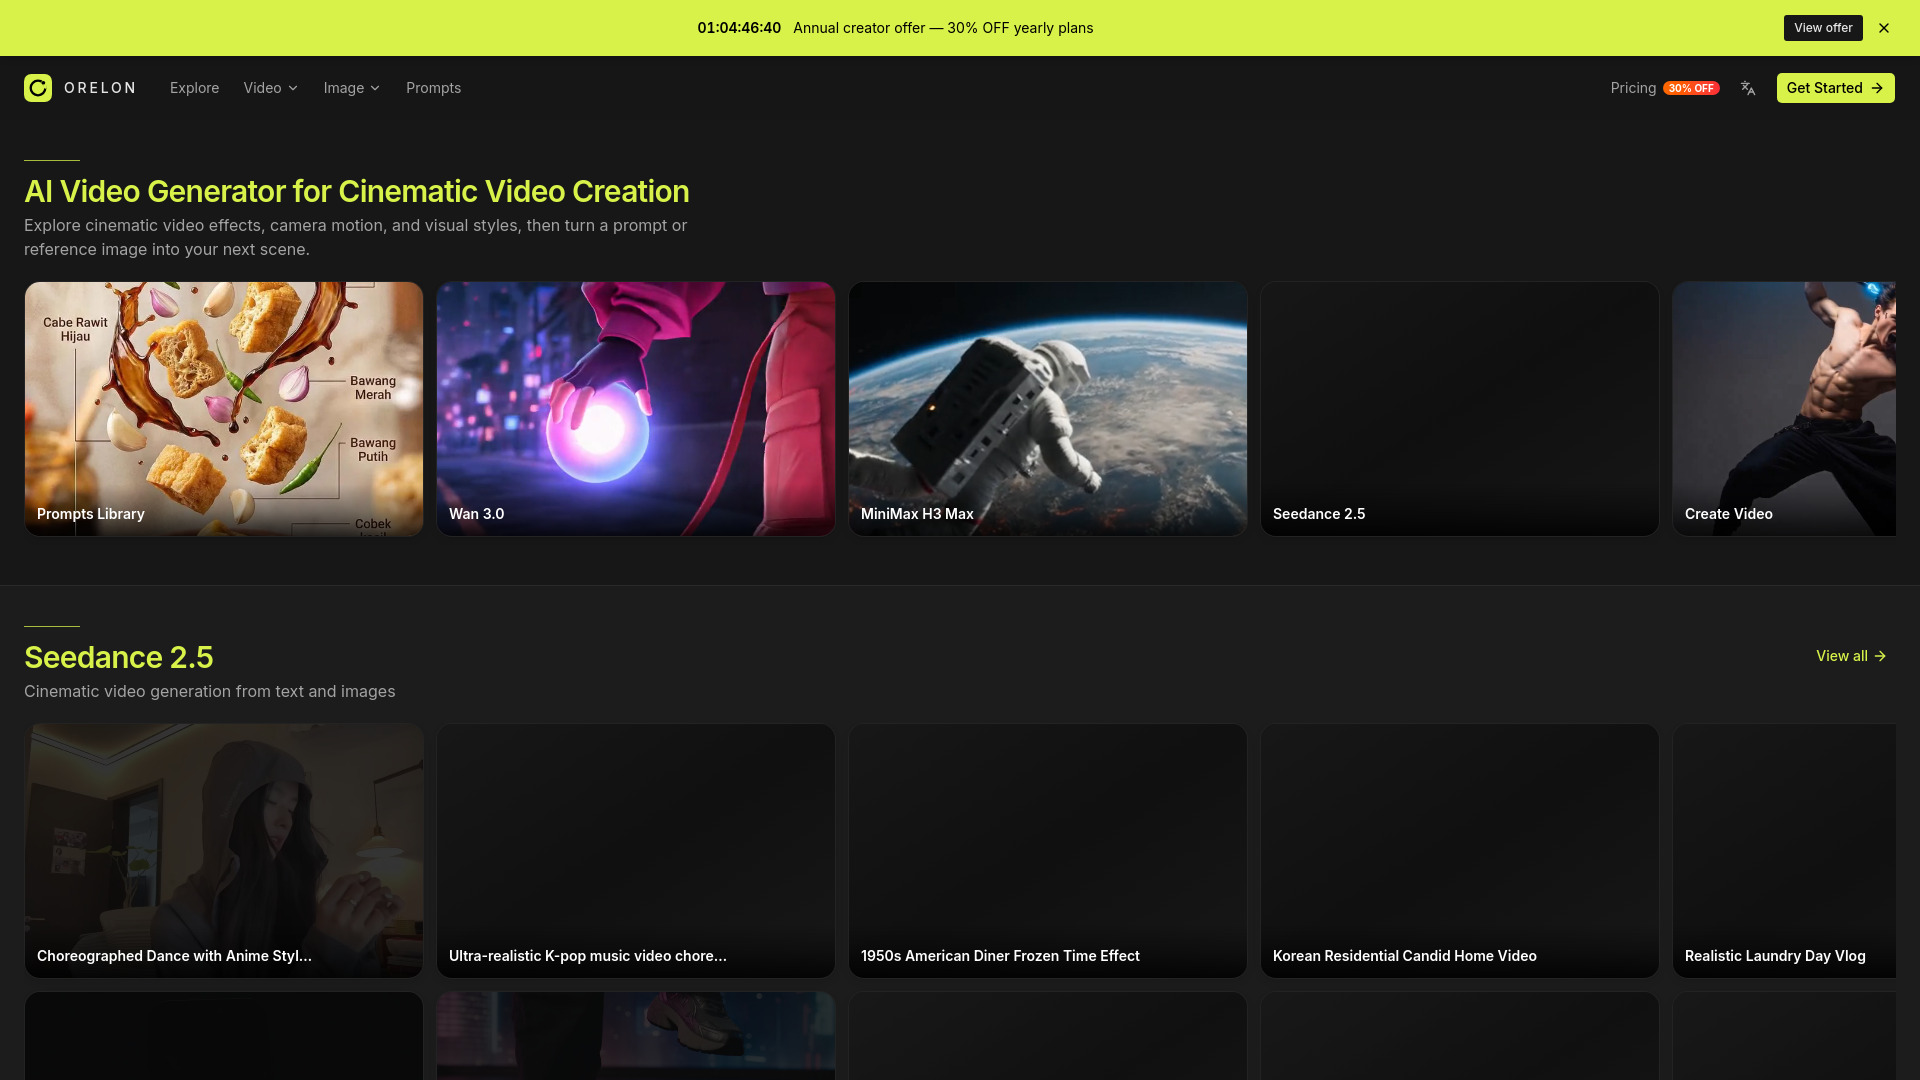Open Choreographed Dance with Anime Style video
This screenshot has height=1080, width=1920.
coord(224,851)
